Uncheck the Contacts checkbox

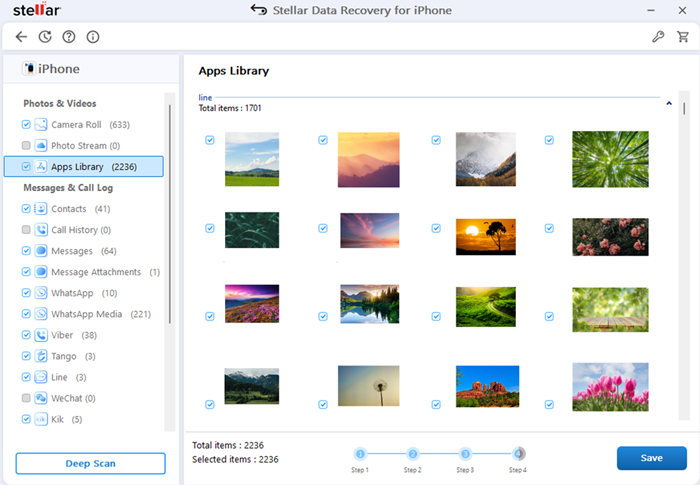[x=26, y=209]
